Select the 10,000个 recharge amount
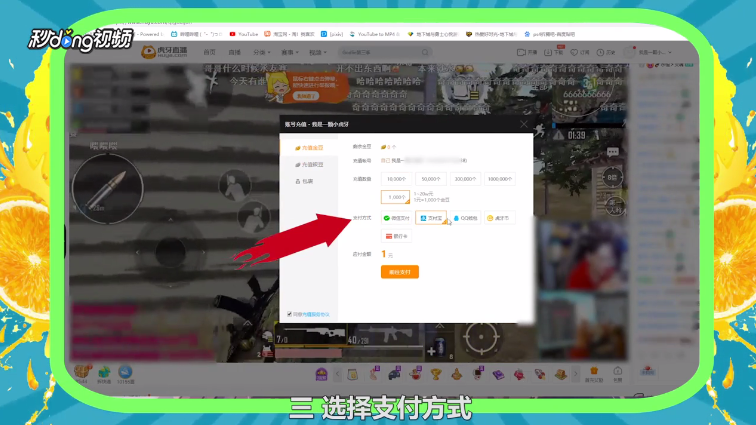Viewport: 756px width, 425px height. 396,179
